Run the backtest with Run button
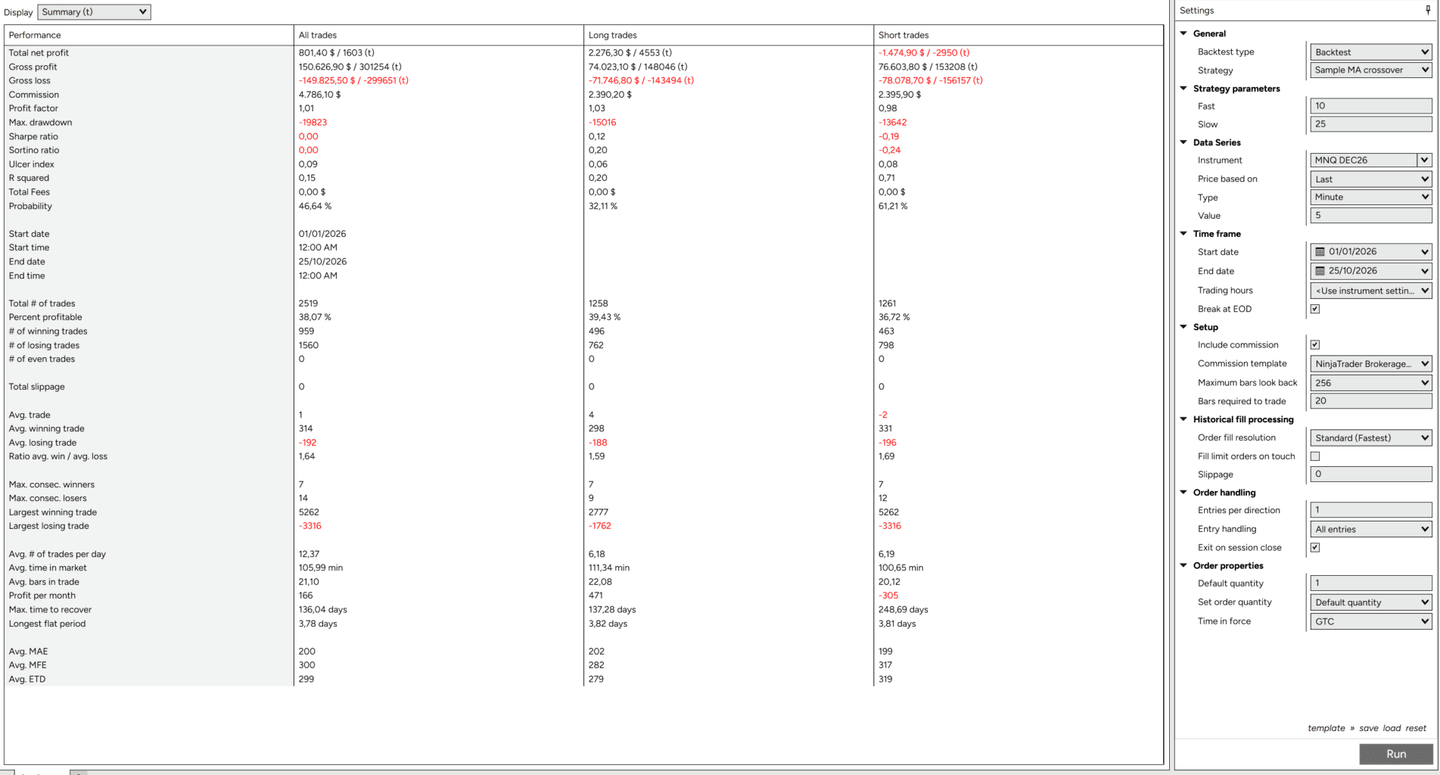Image resolution: width=1440 pixels, height=775 pixels. [1396, 754]
